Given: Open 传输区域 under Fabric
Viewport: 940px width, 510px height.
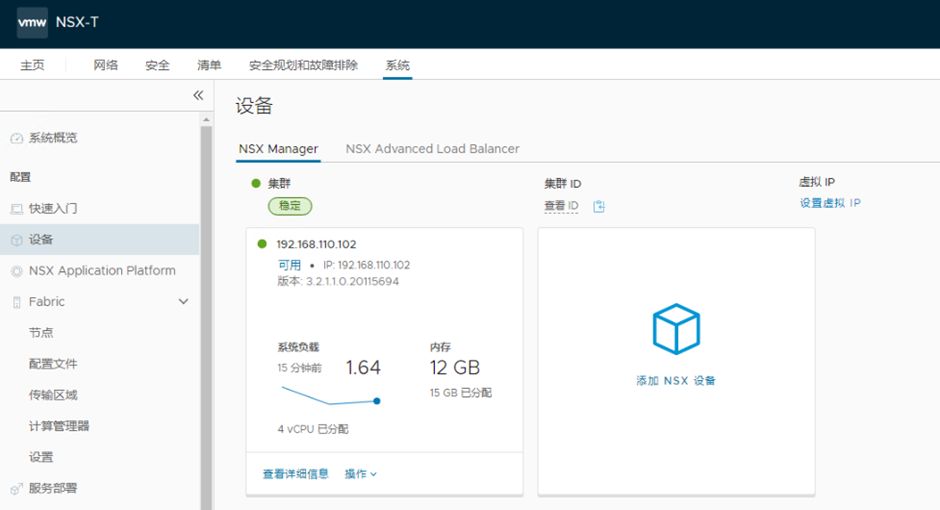Looking at the screenshot, I should click(x=53, y=395).
